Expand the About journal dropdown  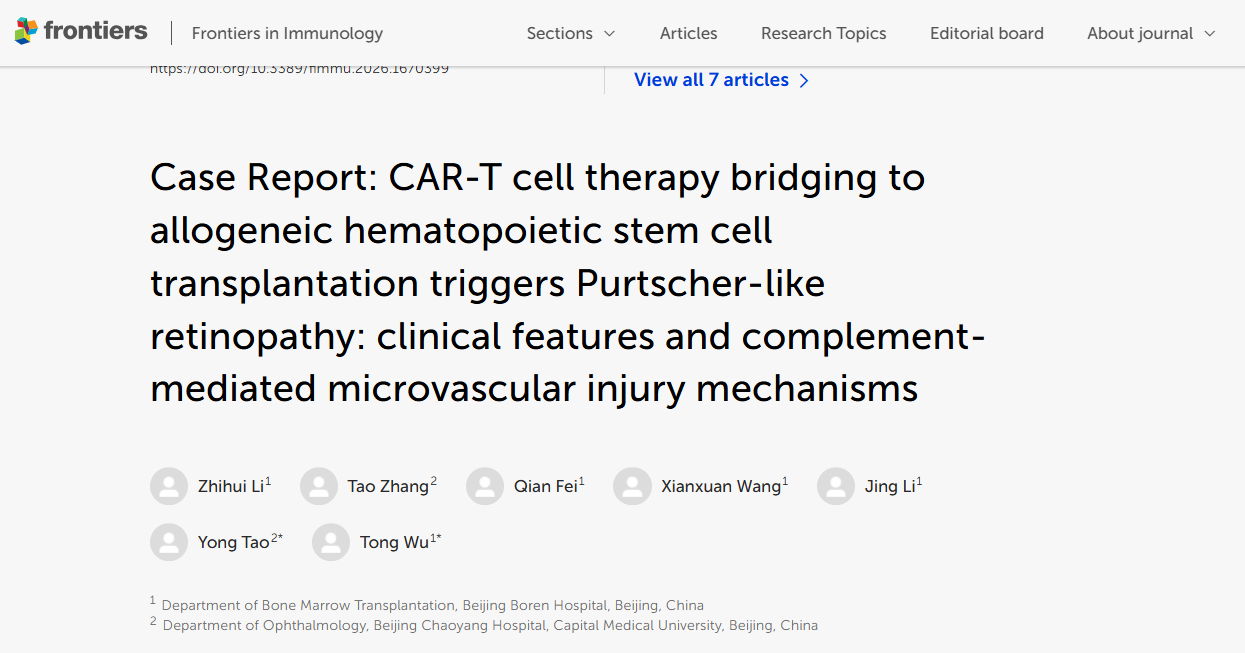[1151, 33]
